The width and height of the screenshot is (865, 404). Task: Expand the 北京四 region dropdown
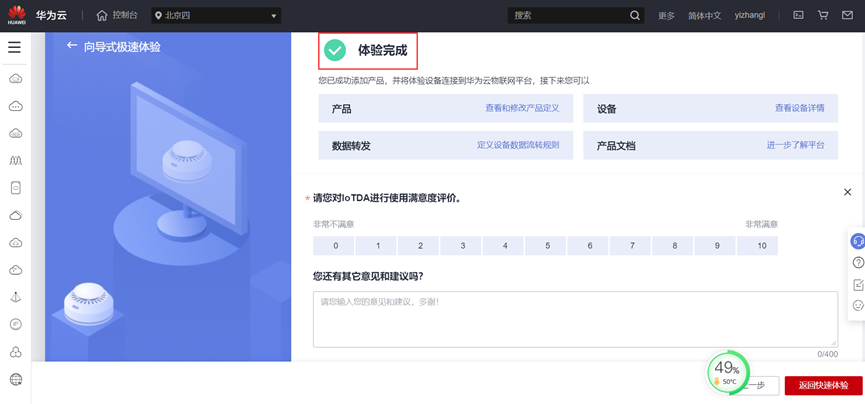point(216,15)
